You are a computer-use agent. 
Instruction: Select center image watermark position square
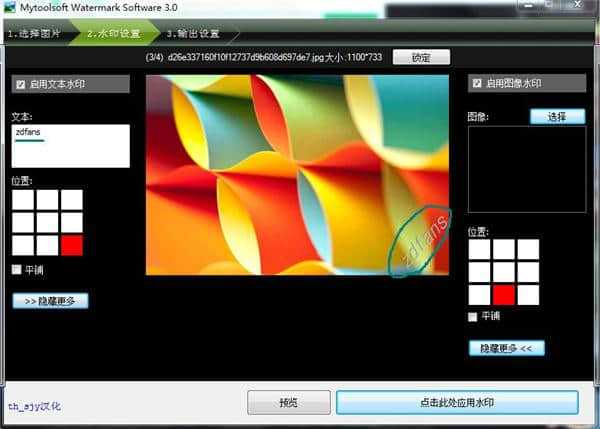point(503,272)
